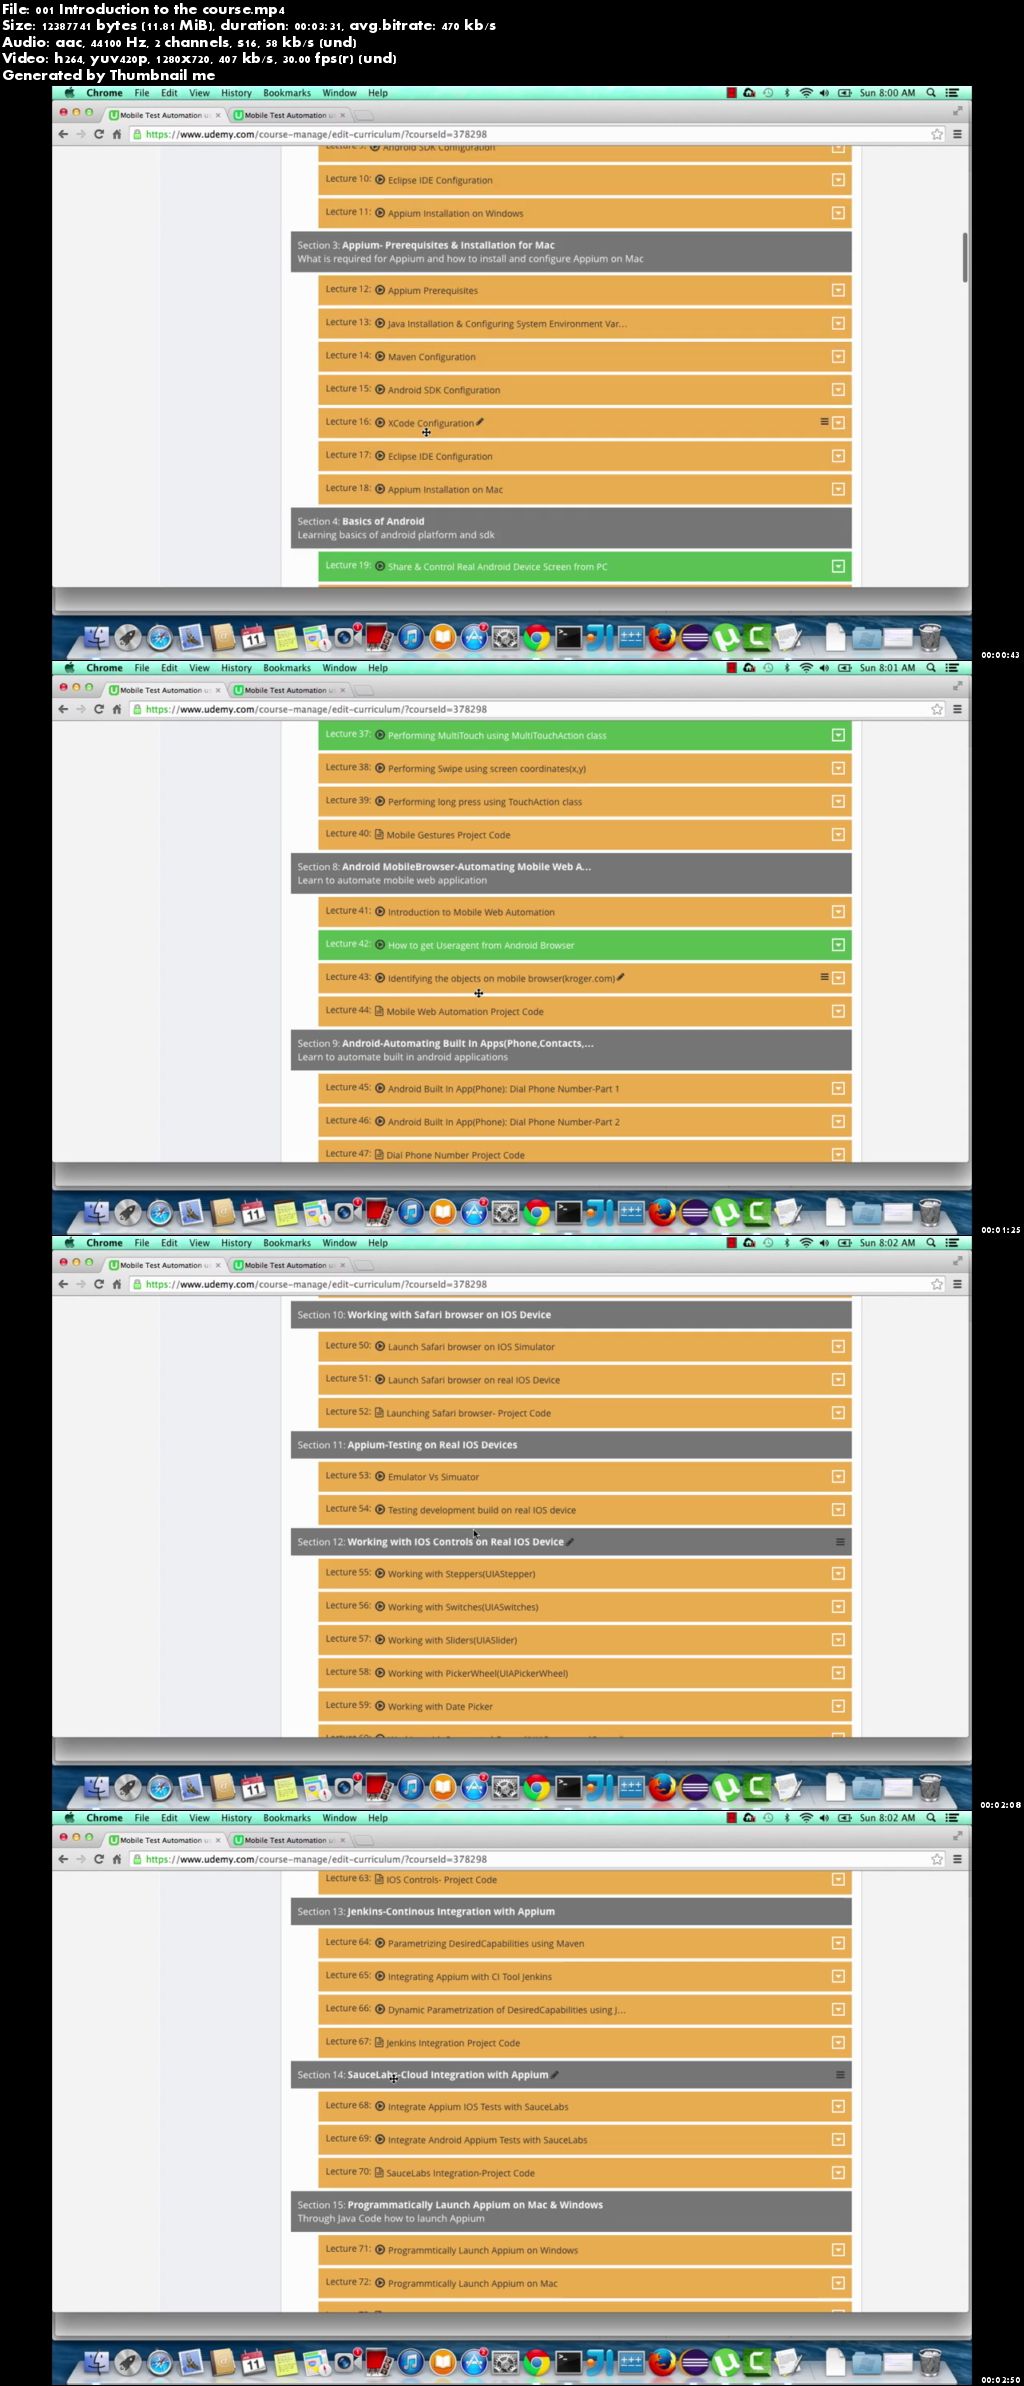This screenshot has width=1024, height=2386.
Task: Click the play icon beside Lecture 65 Jenkins integration
Action: pyautogui.click(x=380, y=1976)
